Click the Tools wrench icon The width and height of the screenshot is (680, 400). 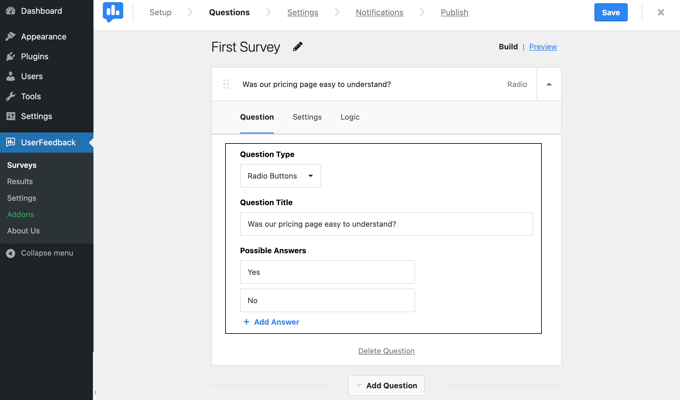(x=11, y=96)
